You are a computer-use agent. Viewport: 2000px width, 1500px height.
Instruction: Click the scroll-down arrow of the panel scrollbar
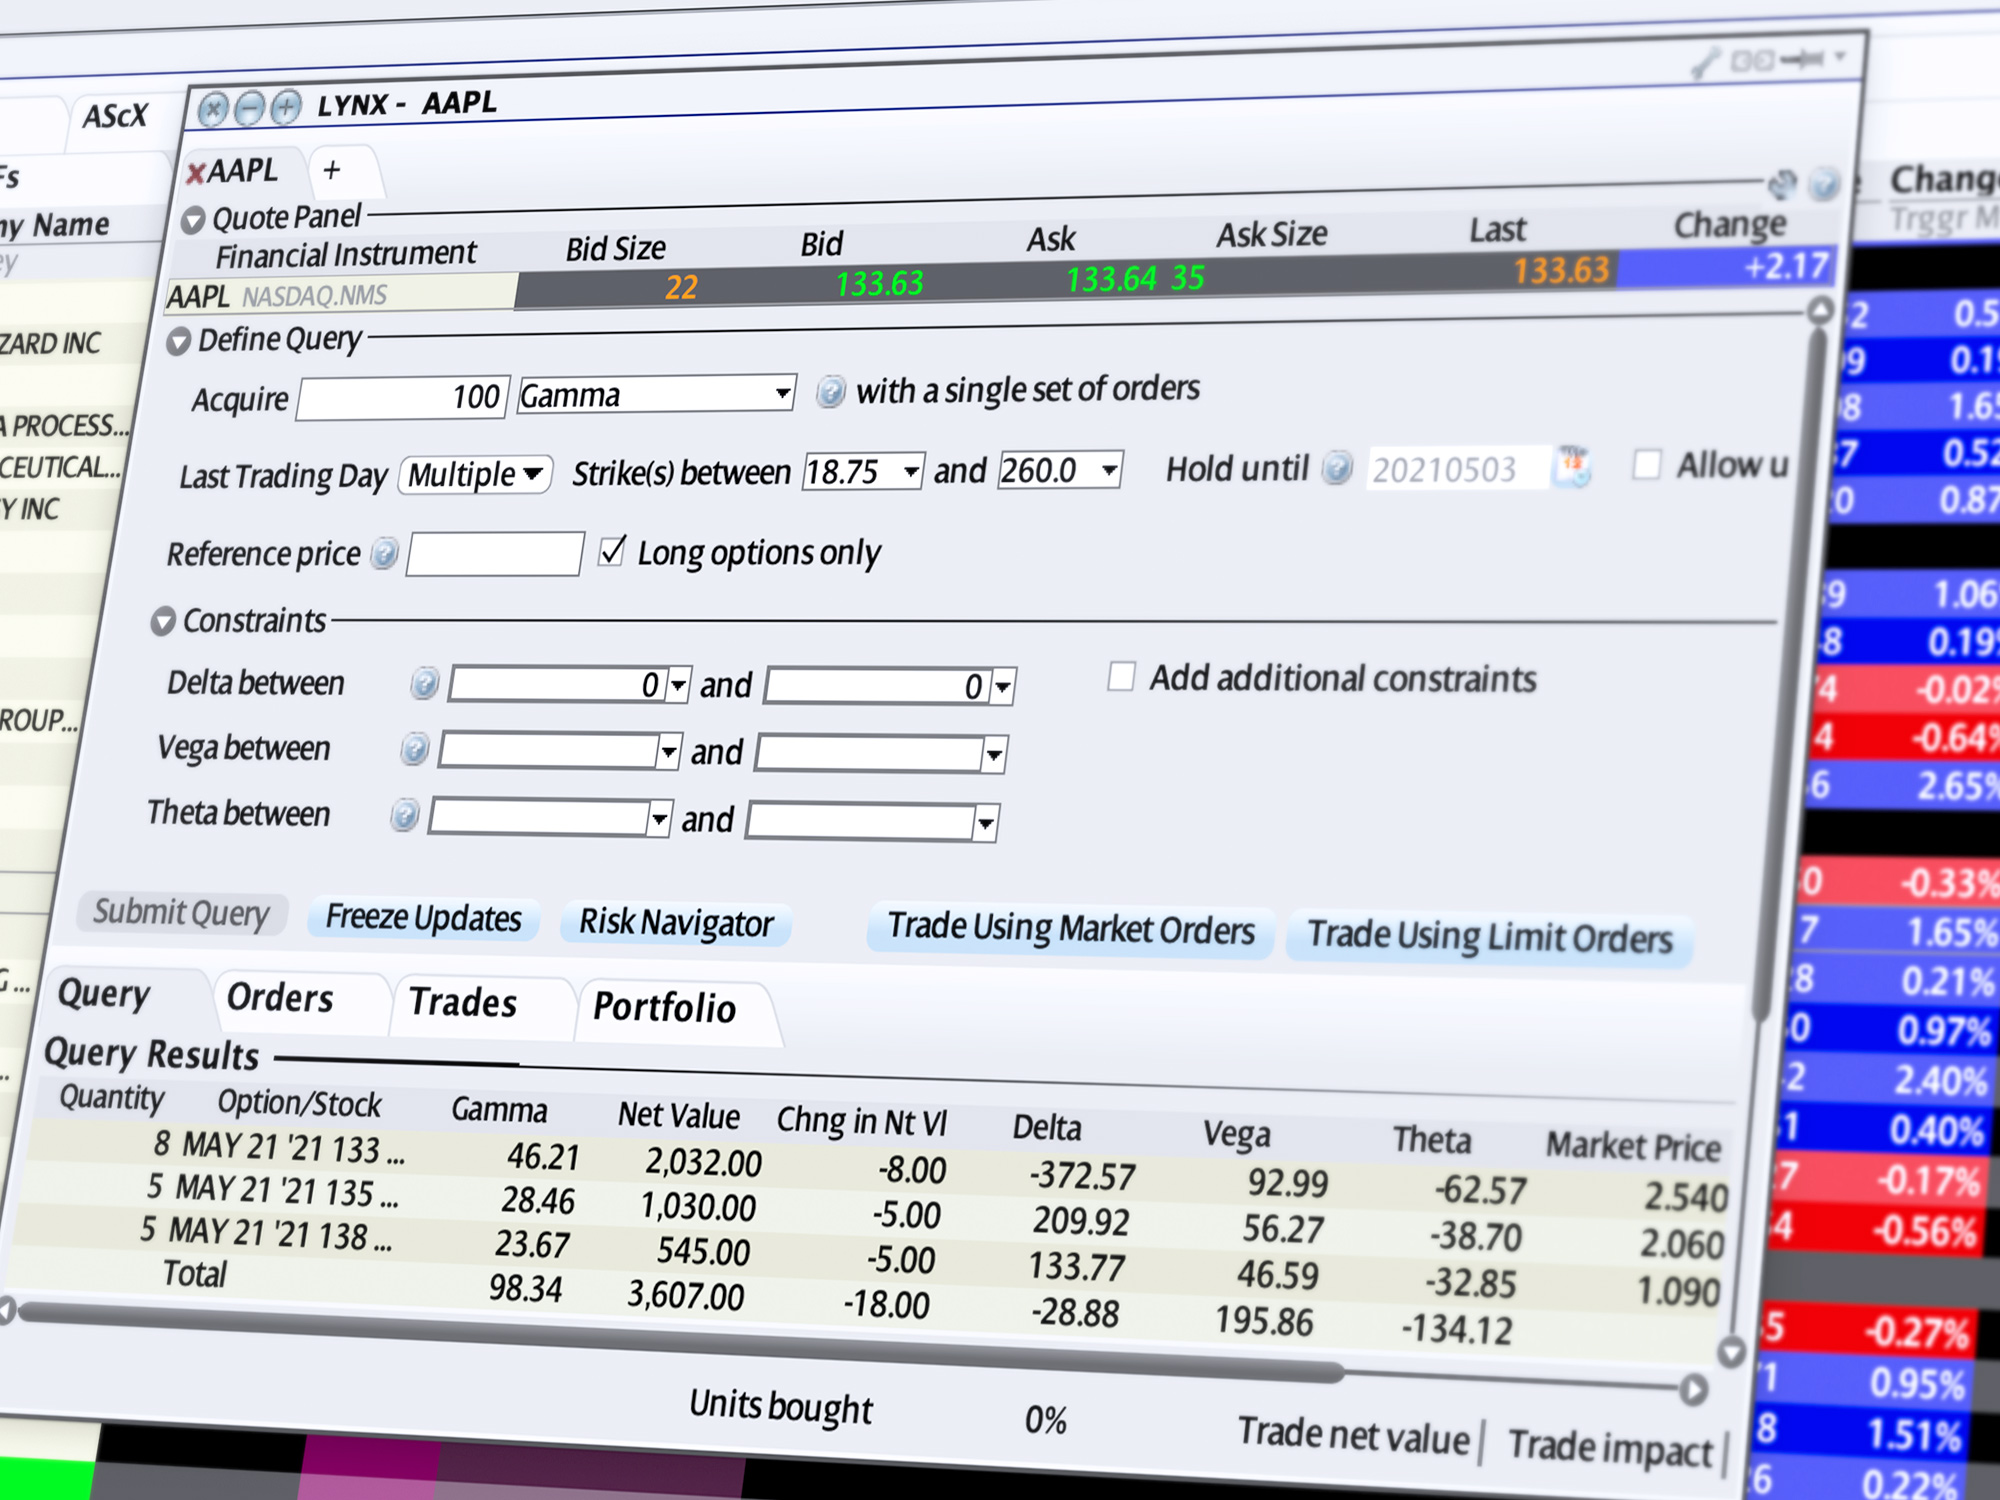pyautogui.click(x=1731, y=1353)
